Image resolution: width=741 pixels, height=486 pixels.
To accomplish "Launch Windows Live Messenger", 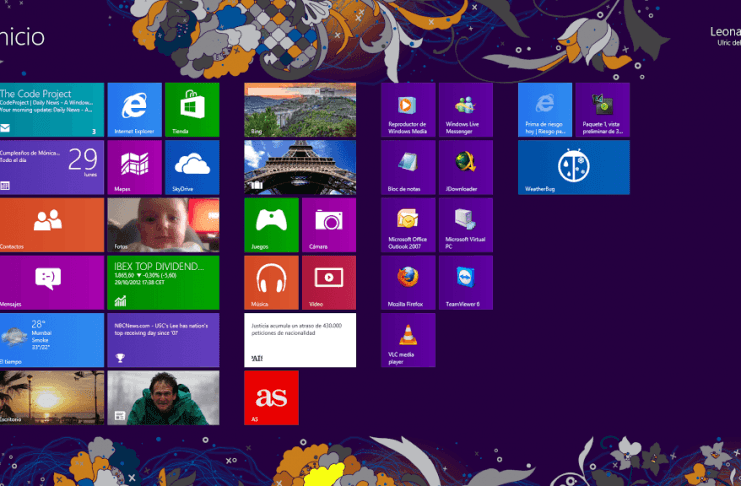I will (x=466, y=110).
